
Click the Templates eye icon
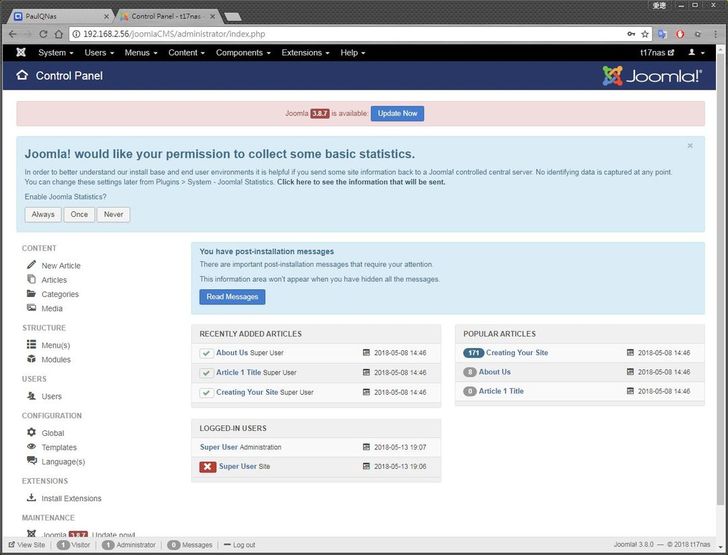click(31, 446)
